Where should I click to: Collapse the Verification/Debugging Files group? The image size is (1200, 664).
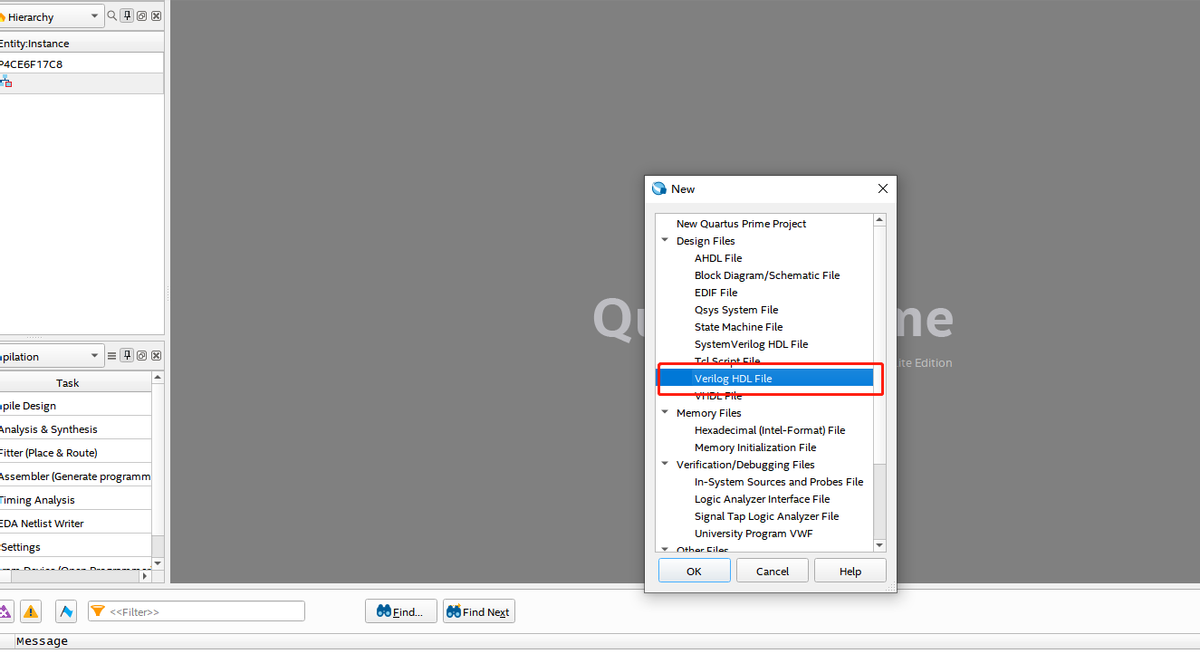665,465
